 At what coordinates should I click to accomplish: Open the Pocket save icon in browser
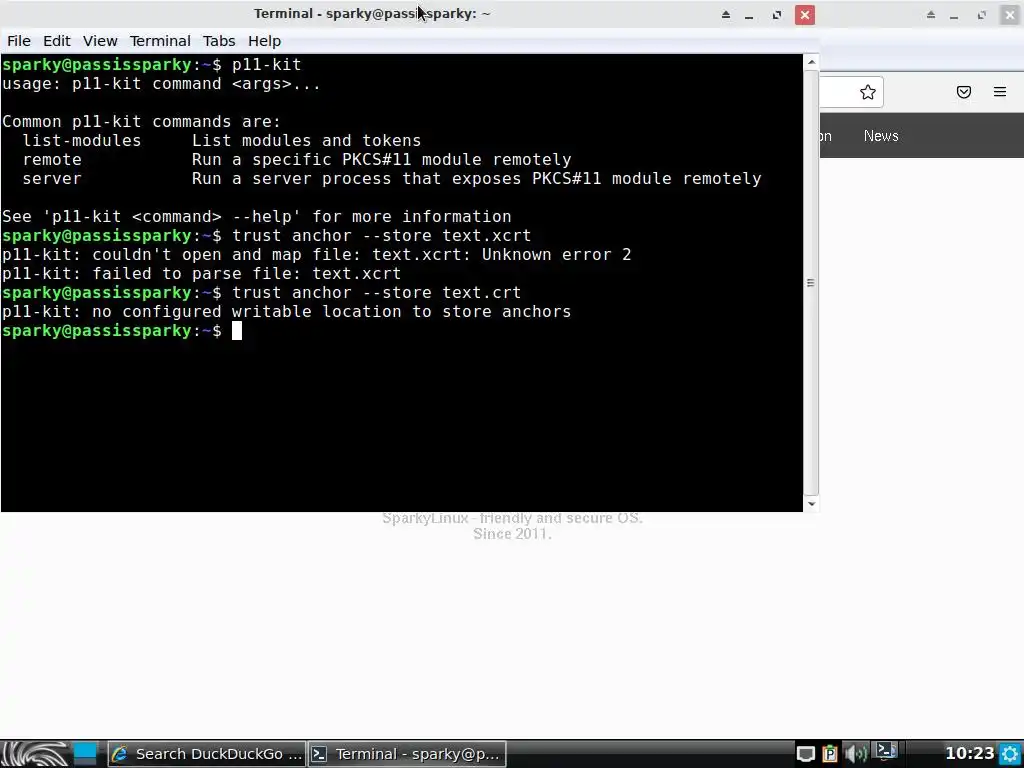pos(964,92)
